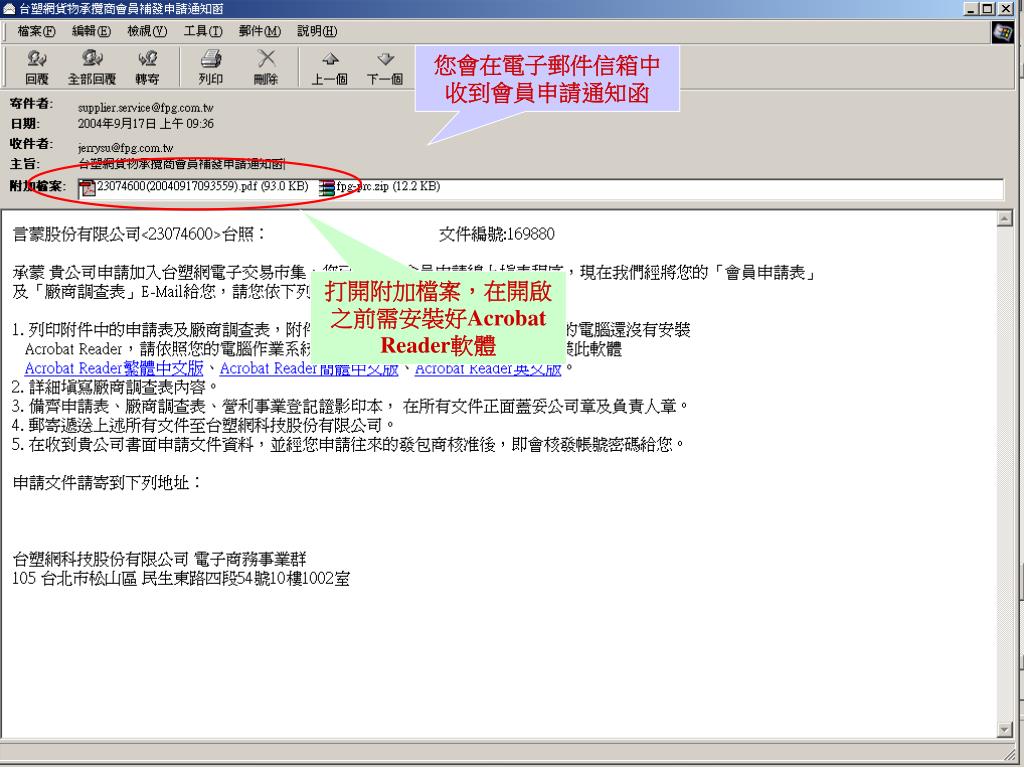Click the Forward (轉寄) toolbar icon
Screen dimensions: 1024x768
click(x=148, y=67)
